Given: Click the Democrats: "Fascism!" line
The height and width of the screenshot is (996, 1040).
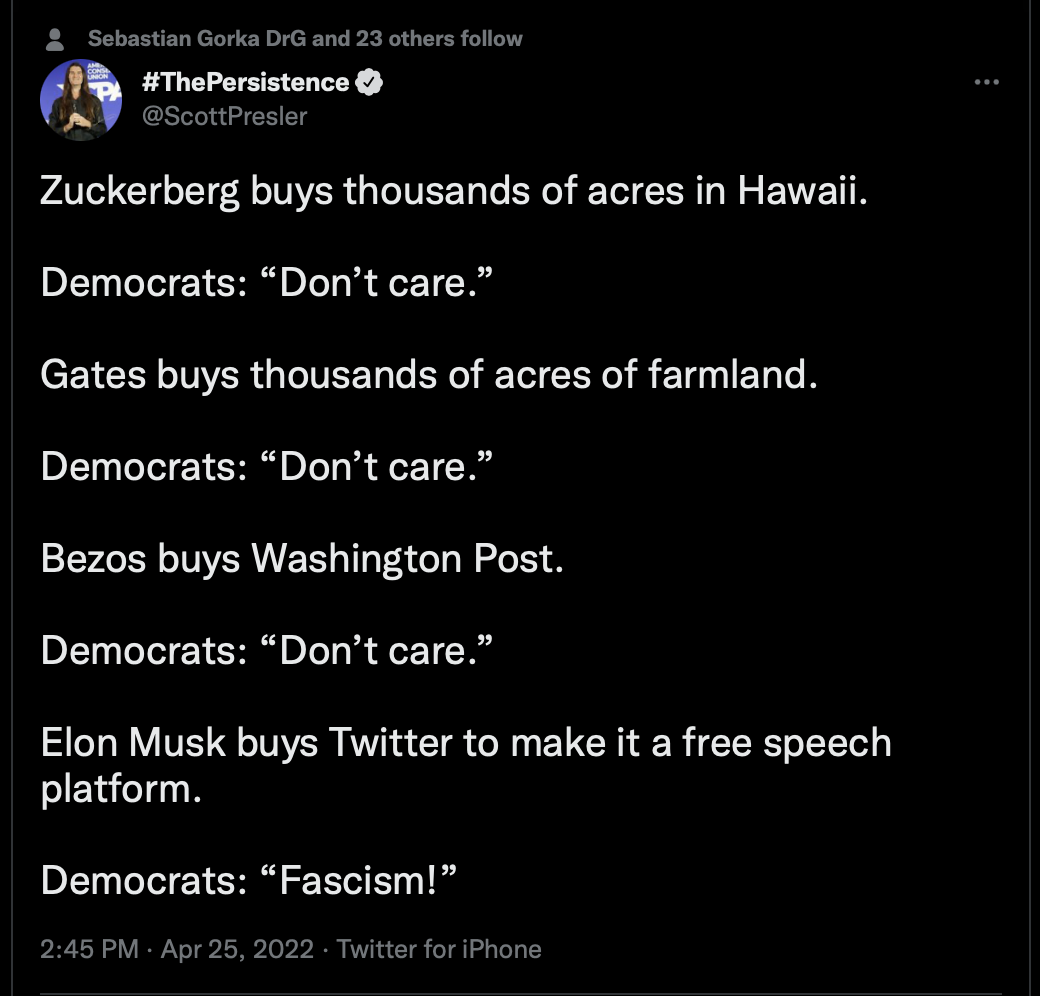Looking at the screenshot, I should (249, 881).
